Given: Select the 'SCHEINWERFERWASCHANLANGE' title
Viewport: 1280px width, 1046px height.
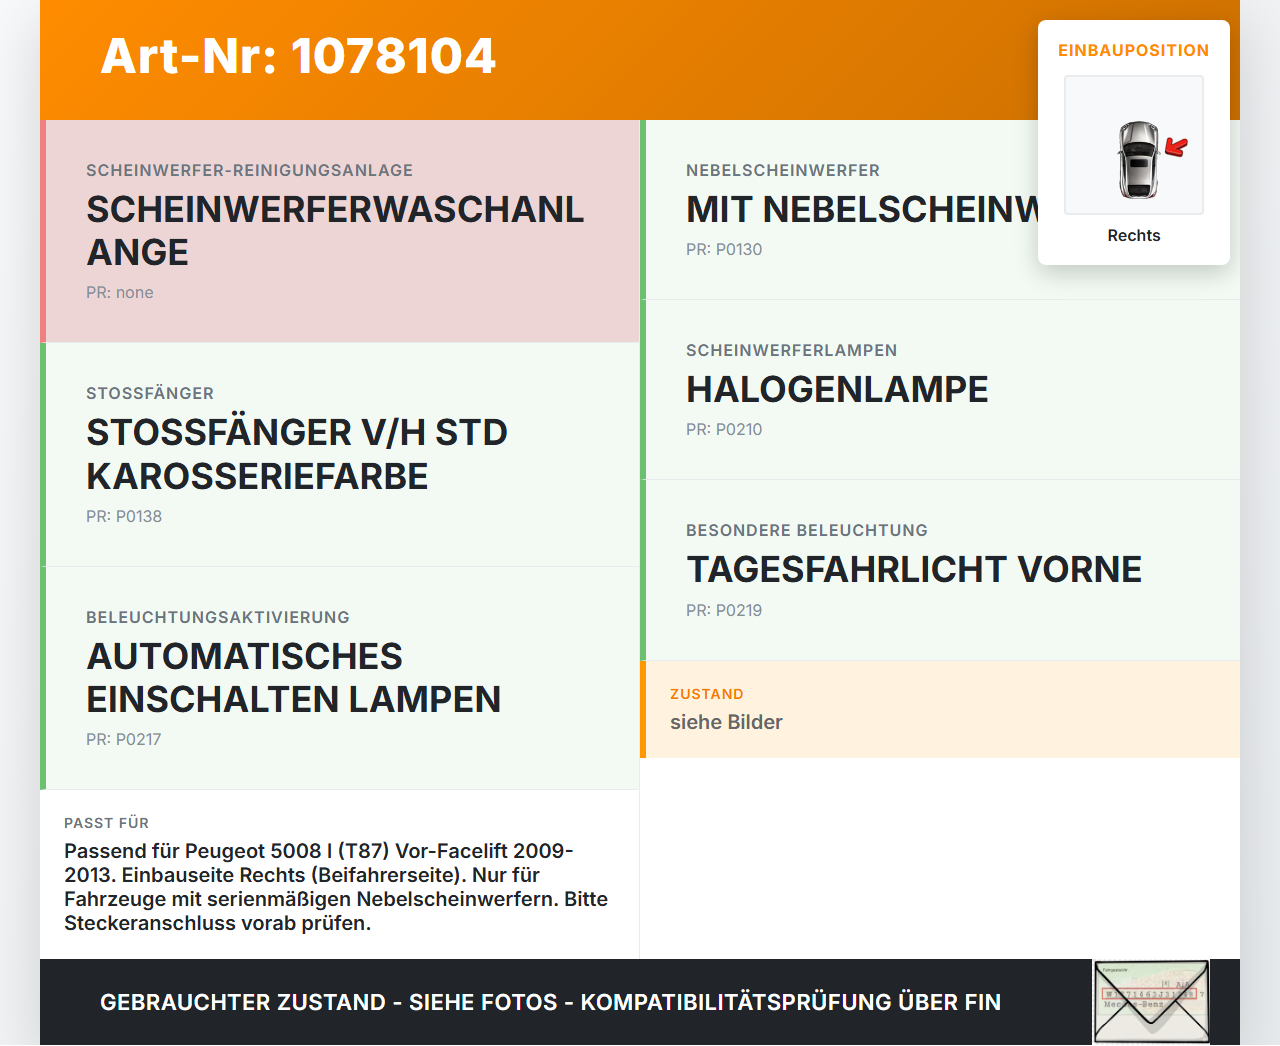Looking at the screenshot, I should (335, 231).
